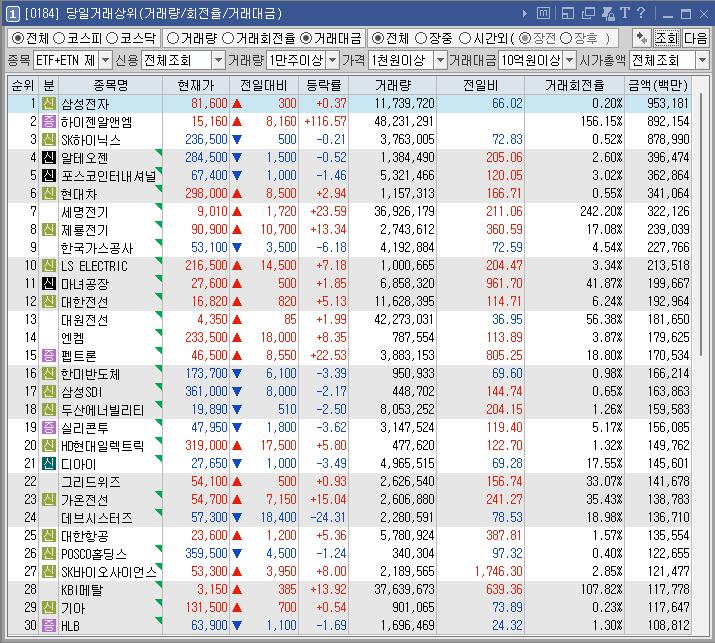
Task: Click the 신 badge for 삼성전자
Action: tap(49, 104)
